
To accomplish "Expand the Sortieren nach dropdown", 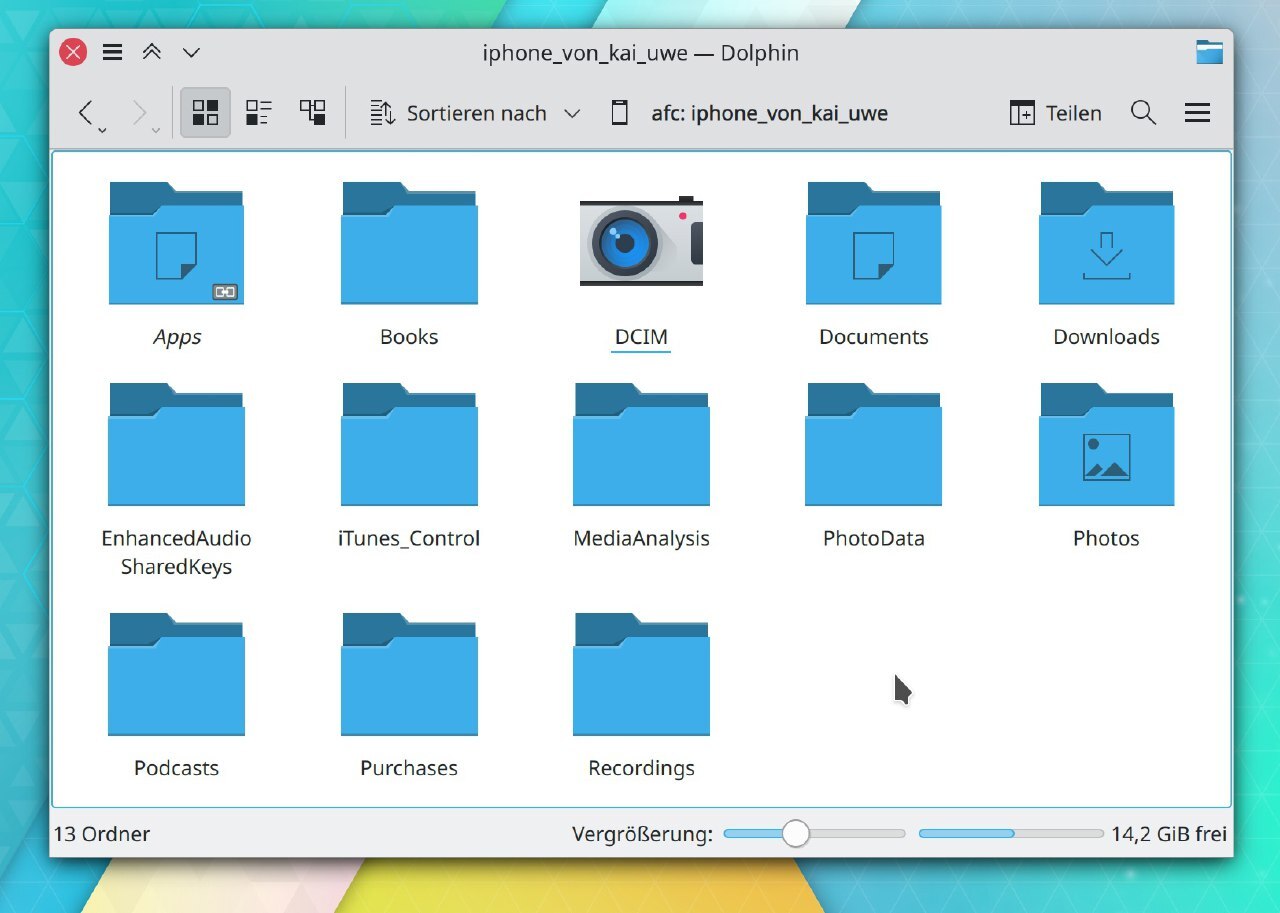I will click(x=474, y=113).
